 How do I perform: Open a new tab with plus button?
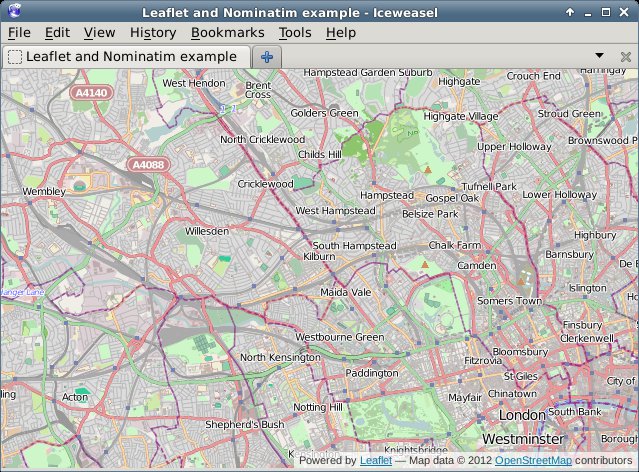pos(267,57)
